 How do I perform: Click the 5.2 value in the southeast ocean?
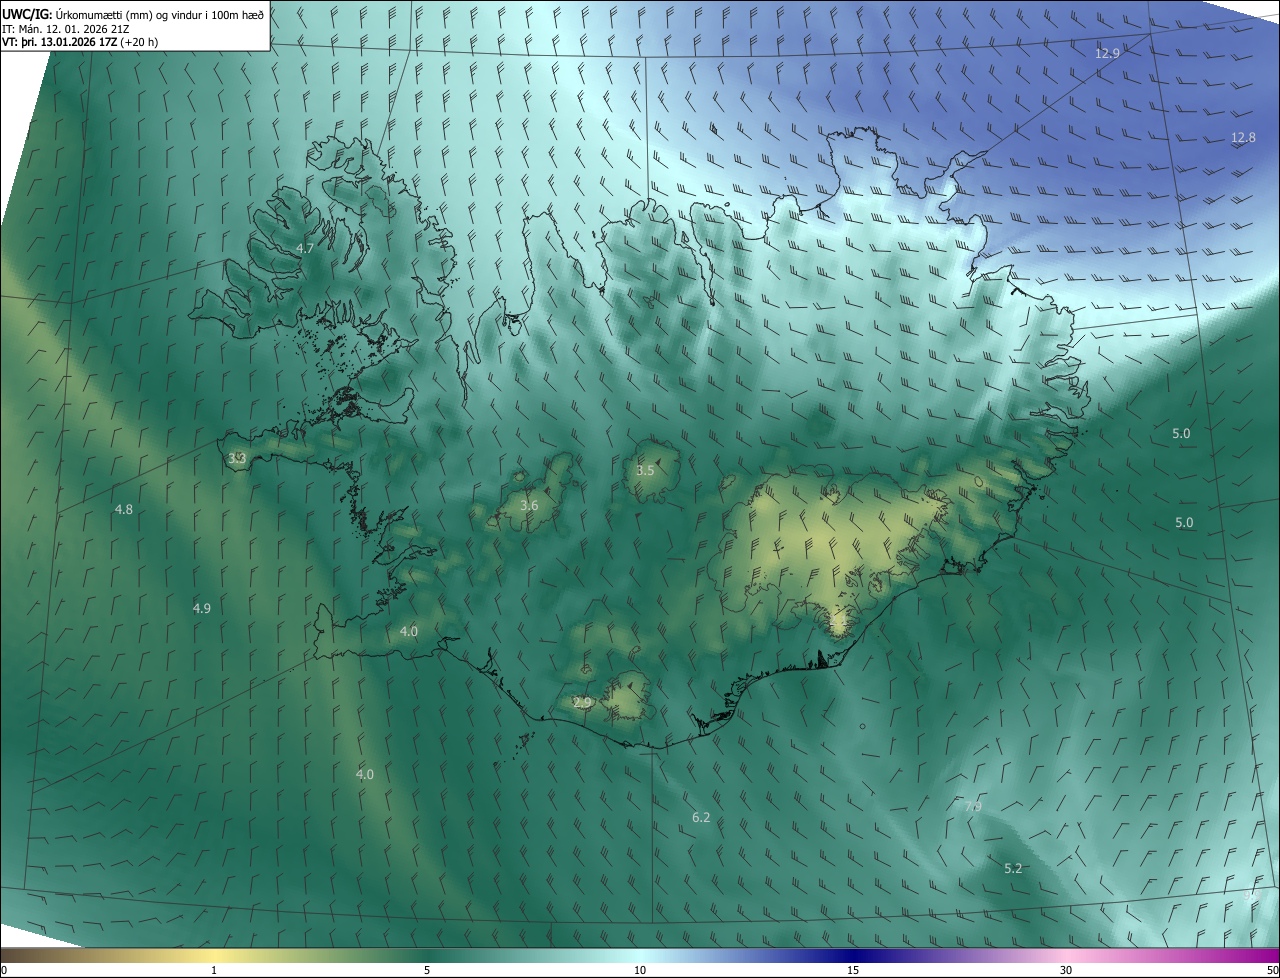click(x=1013, y=868)
